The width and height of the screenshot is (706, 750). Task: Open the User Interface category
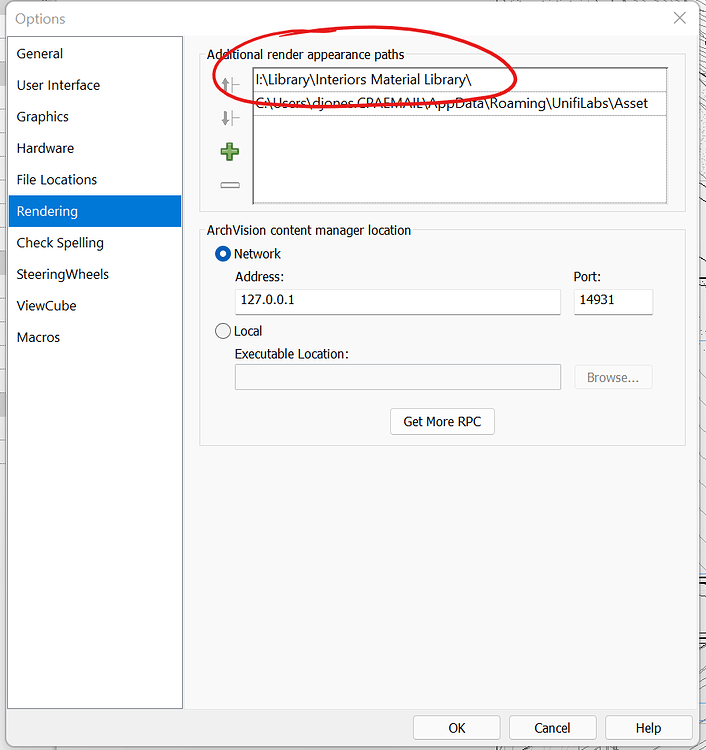tap(95, 85)
